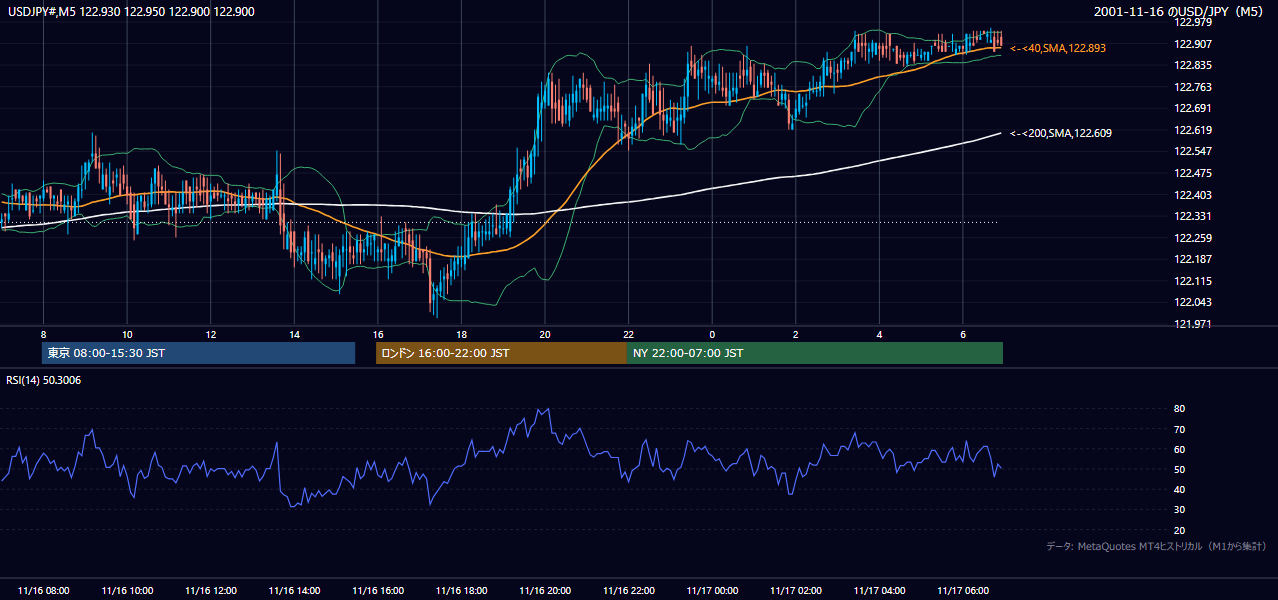Screen dimensions: 1278x600
Task: Click the 11/16 22:00 time axis label
Action: tap(628, 591)
